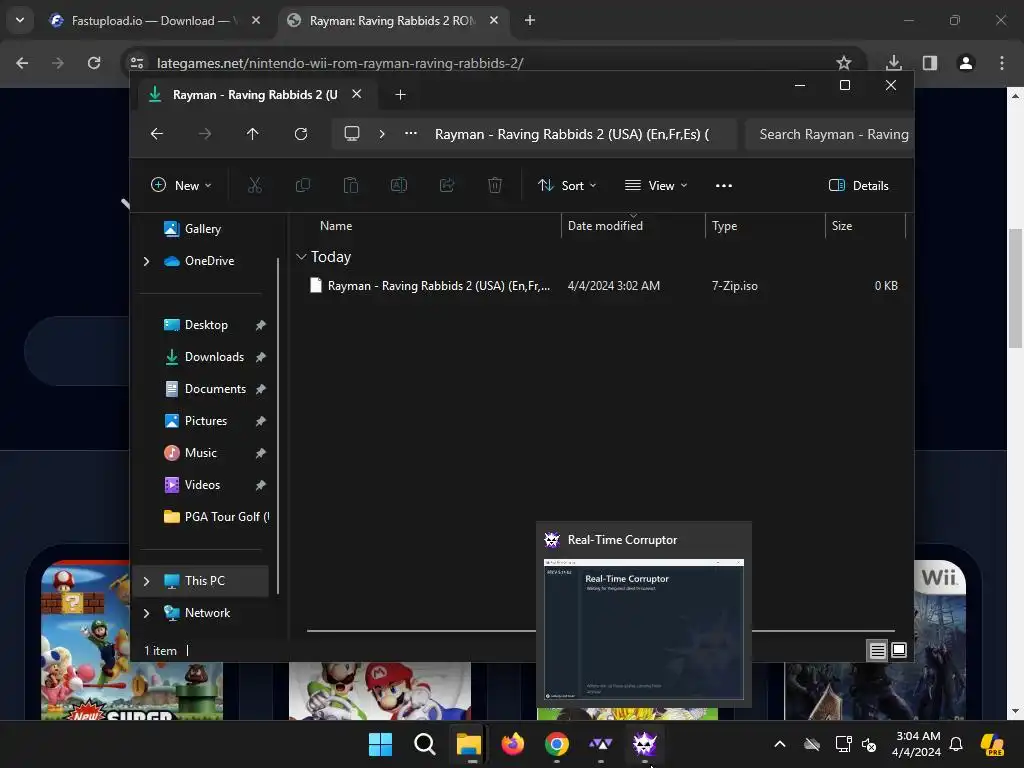Open the View dropdown menu
Screen dimensions: 1024x768
pos(656,185)
